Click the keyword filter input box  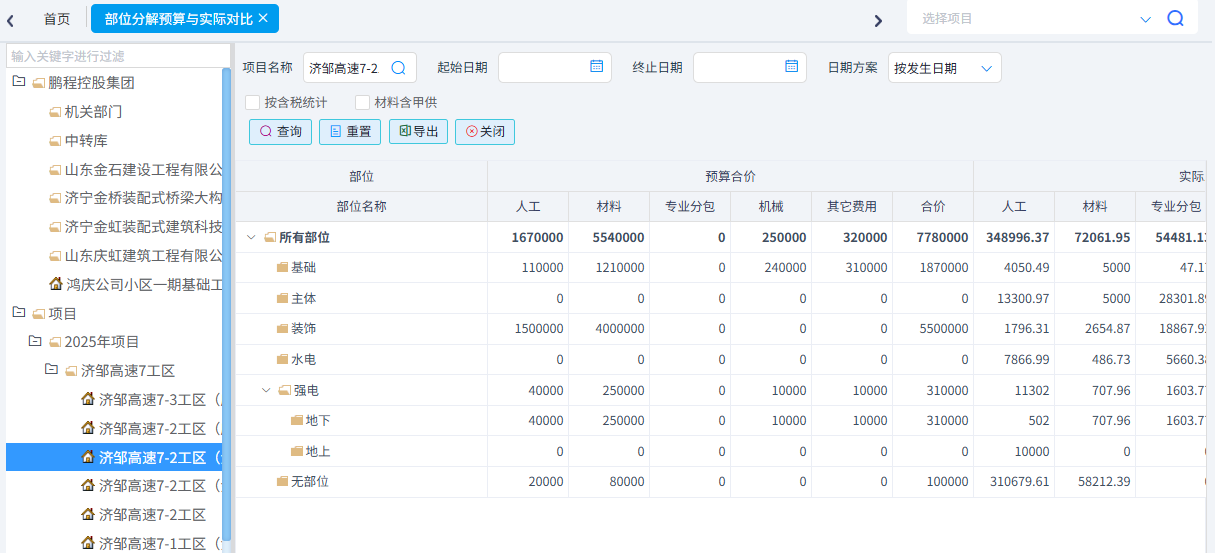coord(118,56)
